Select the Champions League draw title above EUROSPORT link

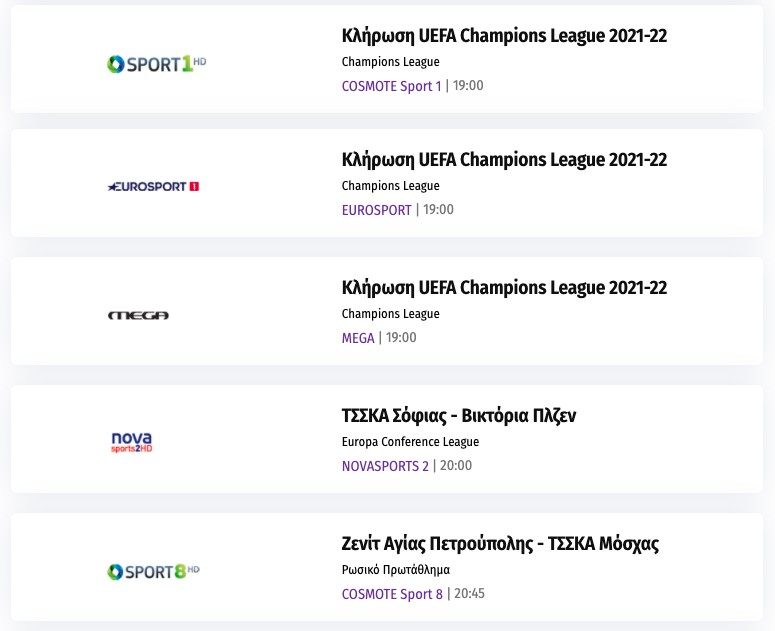click(x=504, y=160)
